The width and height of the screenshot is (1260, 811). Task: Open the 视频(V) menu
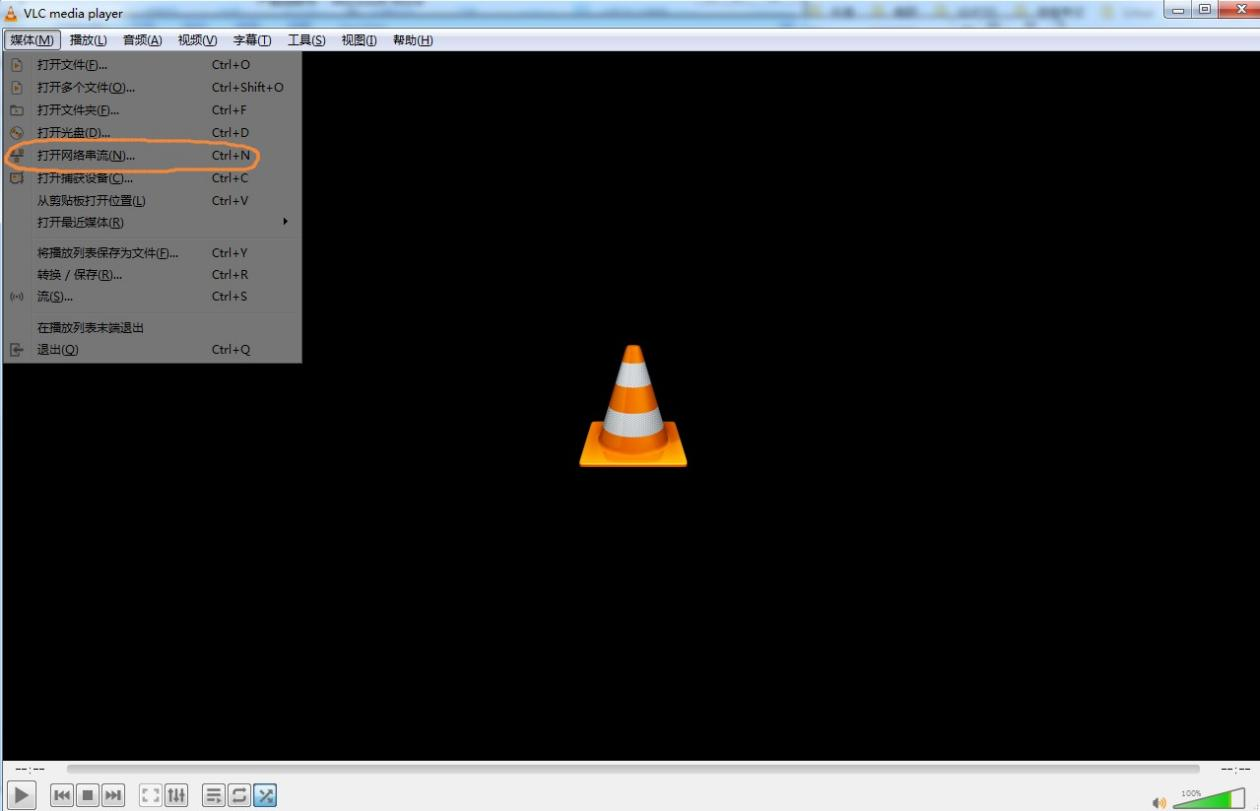point(197,40)
